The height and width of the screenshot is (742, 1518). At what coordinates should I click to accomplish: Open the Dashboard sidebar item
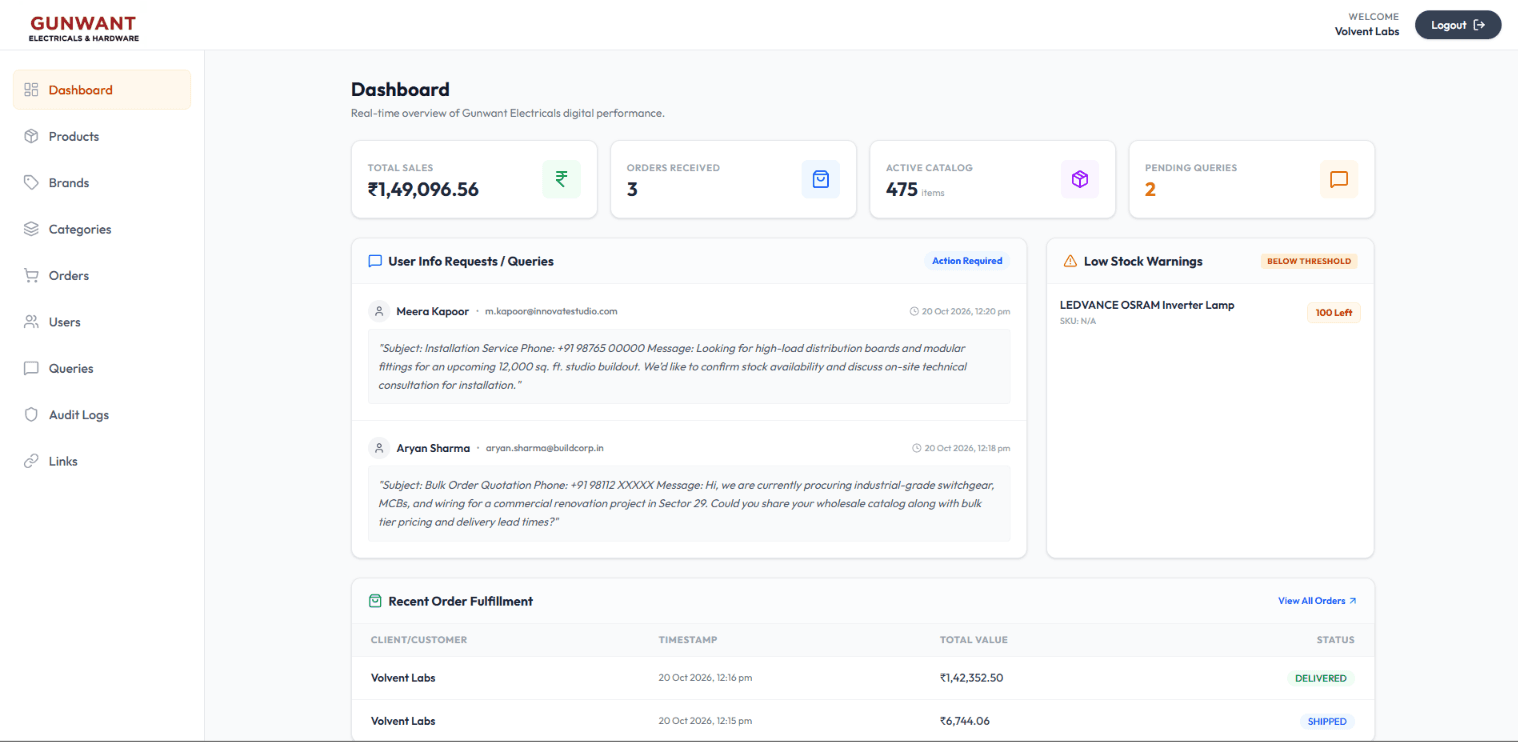[x=102, y=90]
